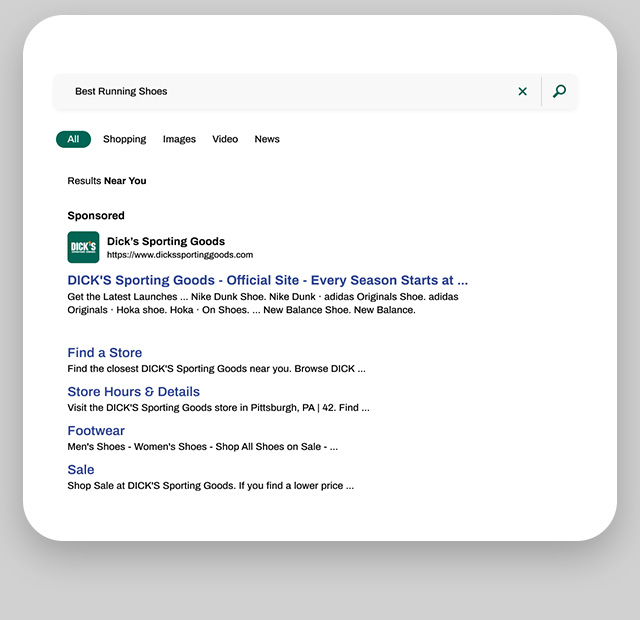Screen dimensions: 640x620
Task: Clear the search box with the X icon
Action: click(x=522, y=91)
